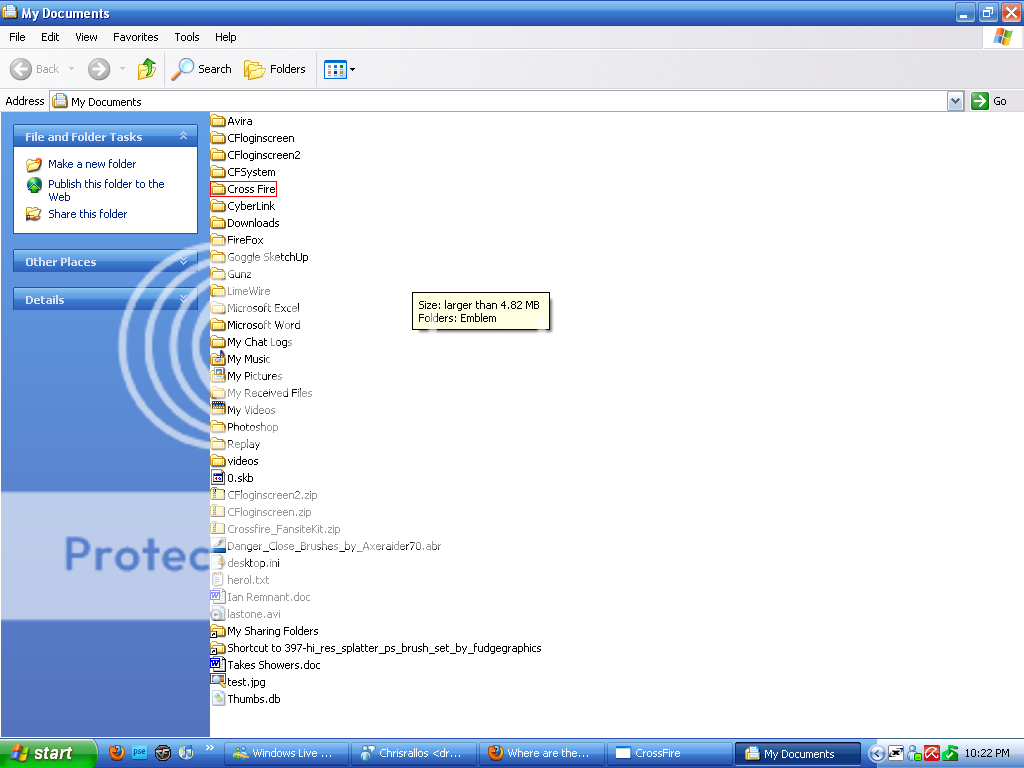The height and width of the screenshot is (768, 1024).
Task: Click the Windows Messenger tray icon
Action: pyautogui.click(x=914, y=753)
